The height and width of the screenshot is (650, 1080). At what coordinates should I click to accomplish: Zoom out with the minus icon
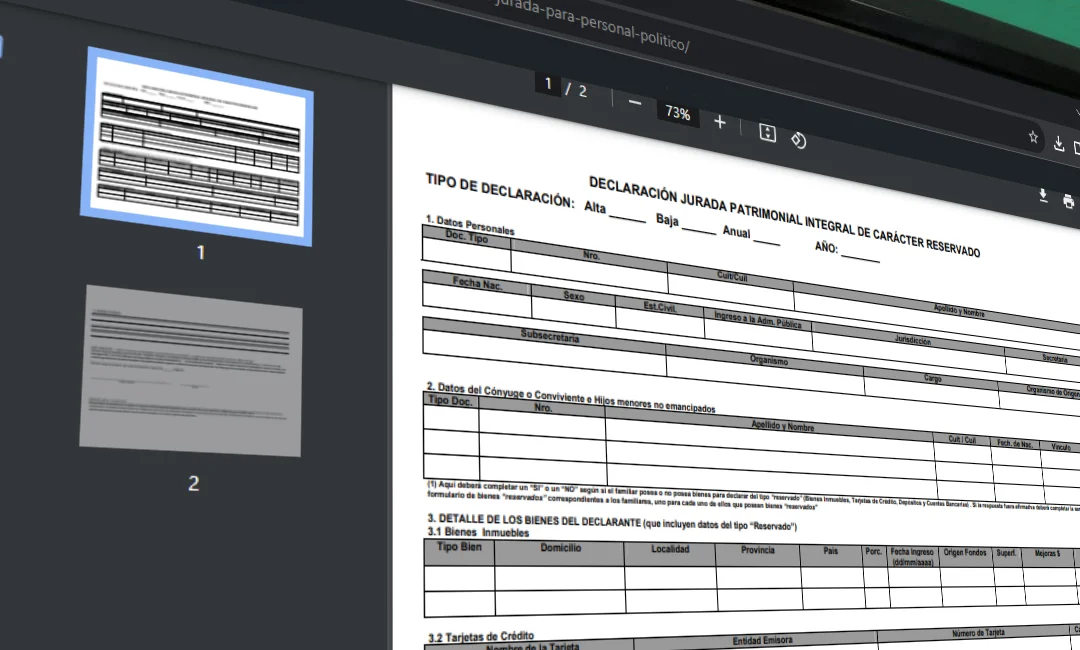pyautogui.click(x=635, y=103)
